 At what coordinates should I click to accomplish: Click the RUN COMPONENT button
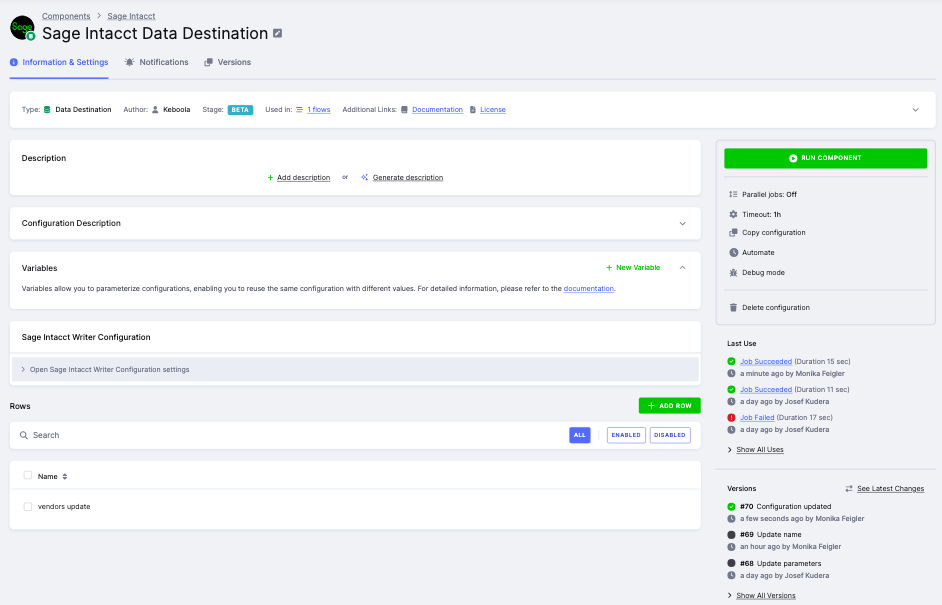(x=825, y=158)
